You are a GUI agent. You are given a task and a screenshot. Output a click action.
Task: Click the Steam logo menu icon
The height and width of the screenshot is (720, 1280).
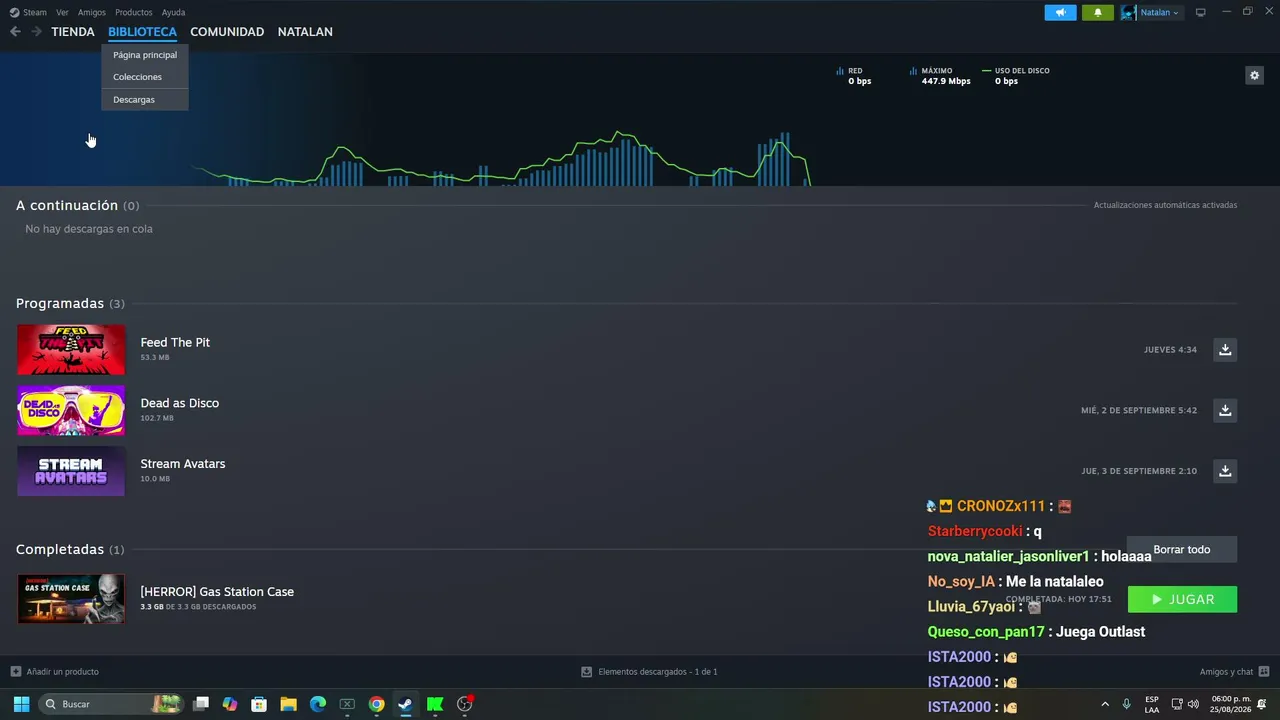14,12
